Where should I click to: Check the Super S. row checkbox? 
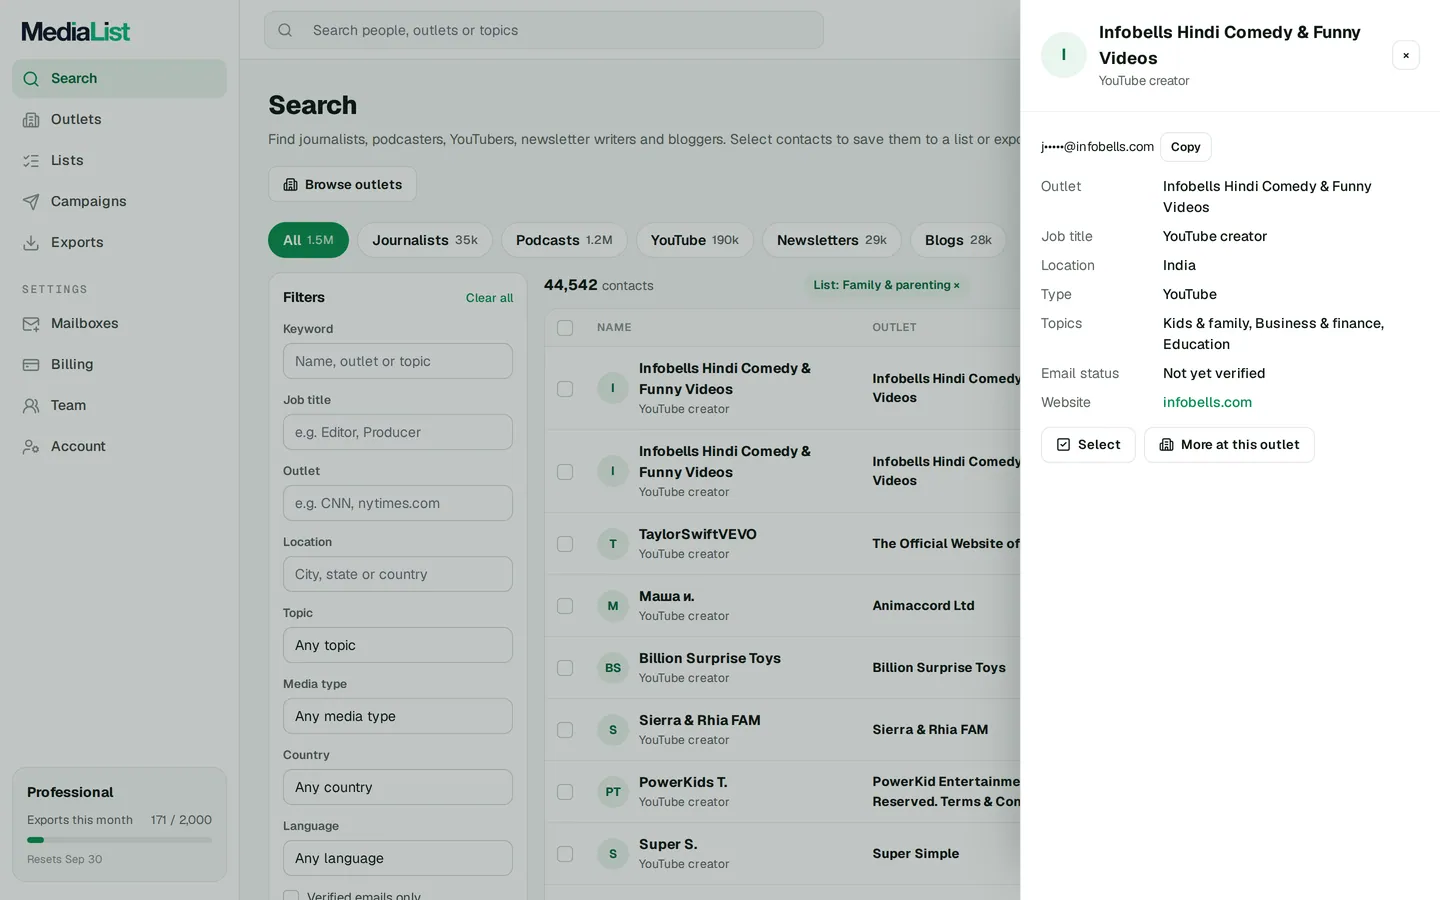[565, 854]
